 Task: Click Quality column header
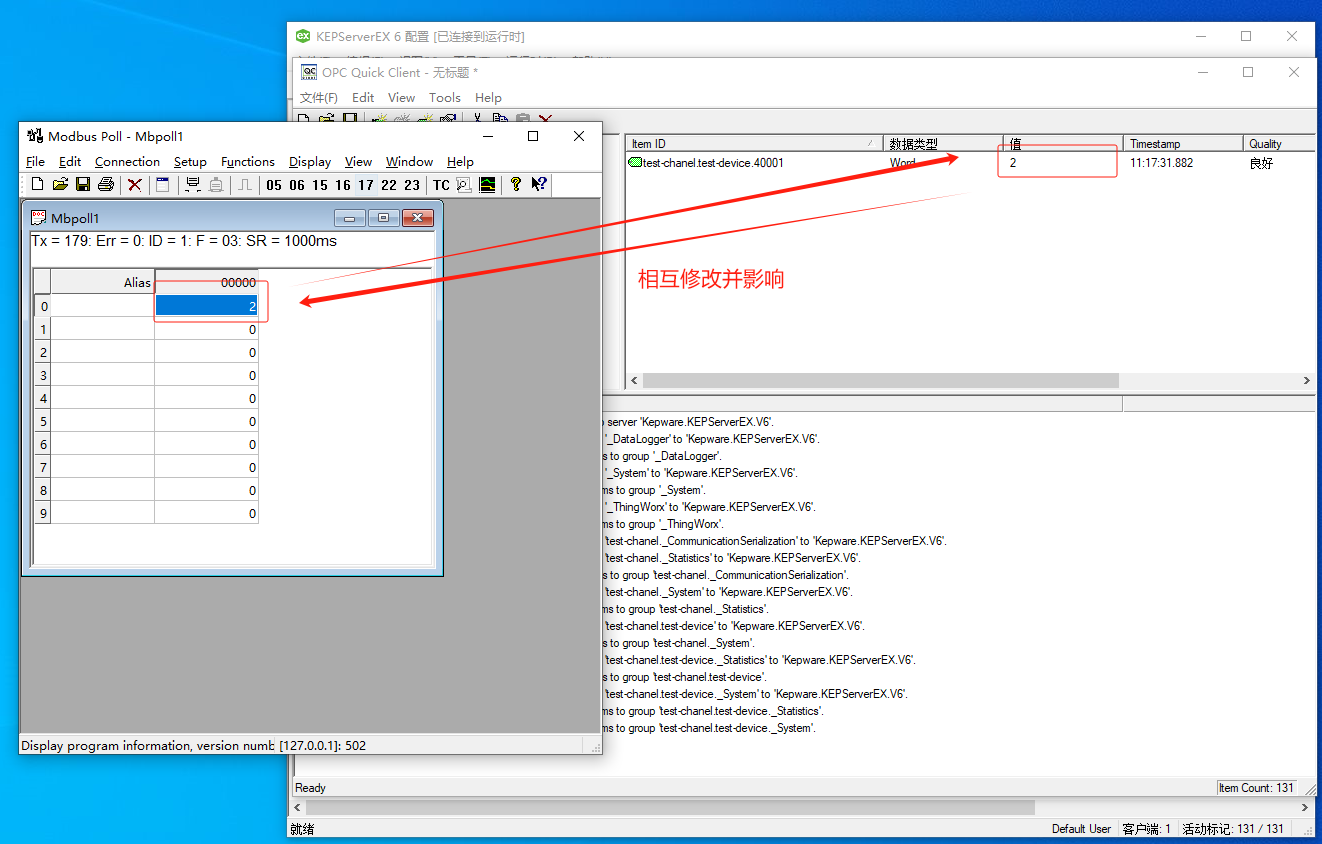point(1279,143)
